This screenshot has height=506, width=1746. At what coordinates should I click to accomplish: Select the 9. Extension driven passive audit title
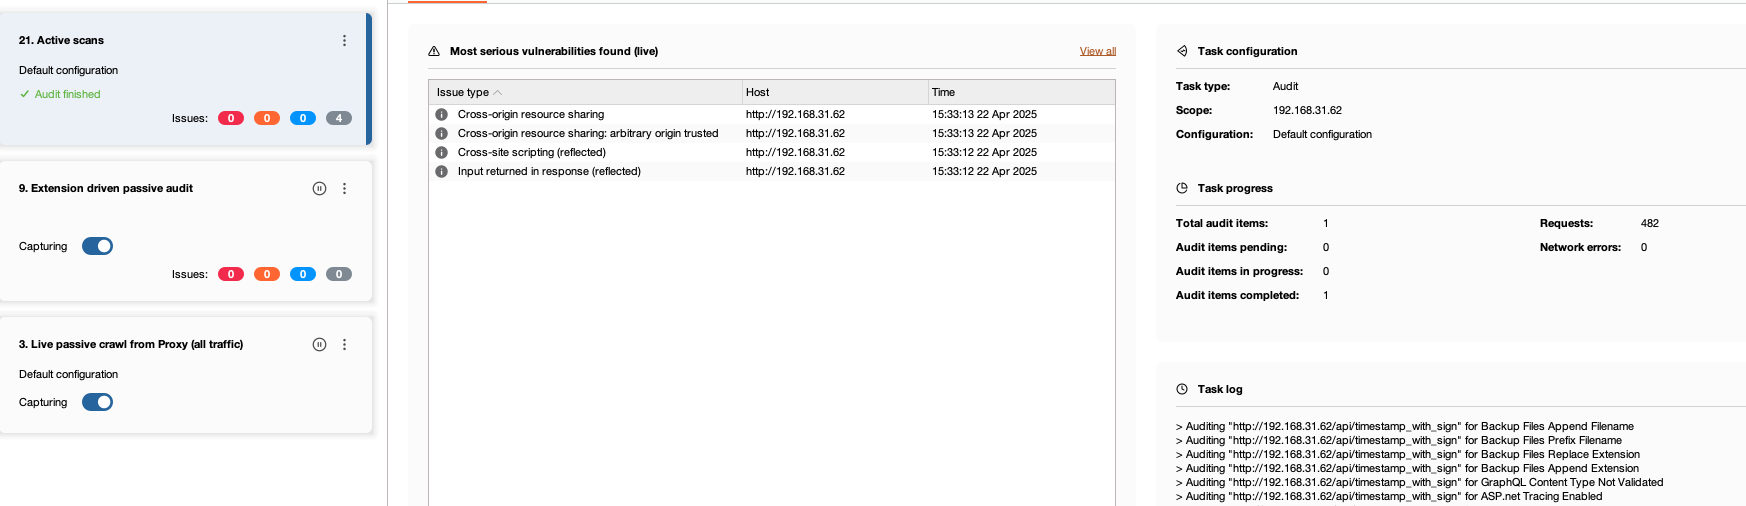pos(106,188)
